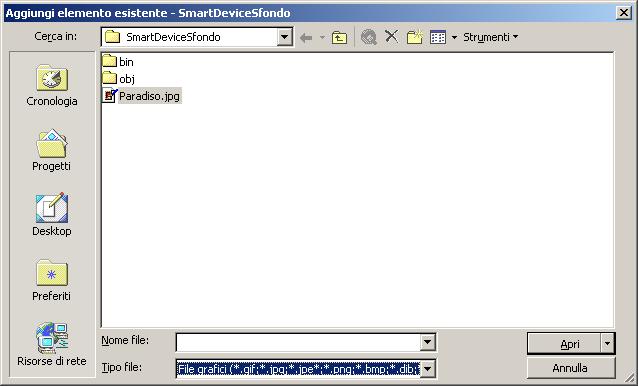
Task: Open the Preferiti favorites shortcut
Action: point(51,280)
